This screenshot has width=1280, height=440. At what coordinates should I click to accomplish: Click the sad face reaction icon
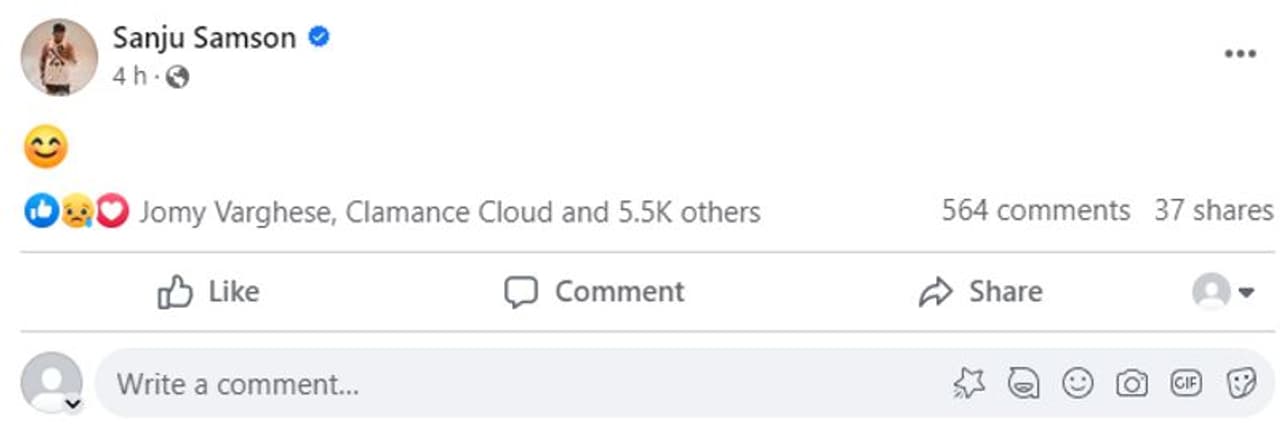pos(77,211)
